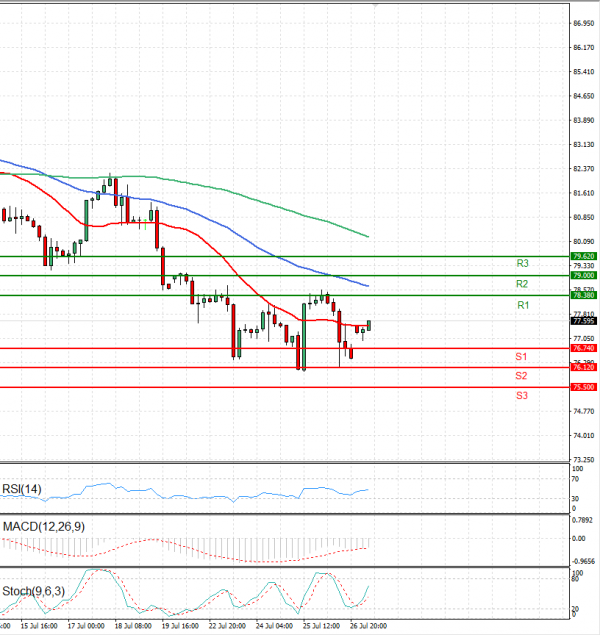This screenshot has height=635, width=600.
Task: Click the RSI(14) indicator label
Action: (22, 489)
